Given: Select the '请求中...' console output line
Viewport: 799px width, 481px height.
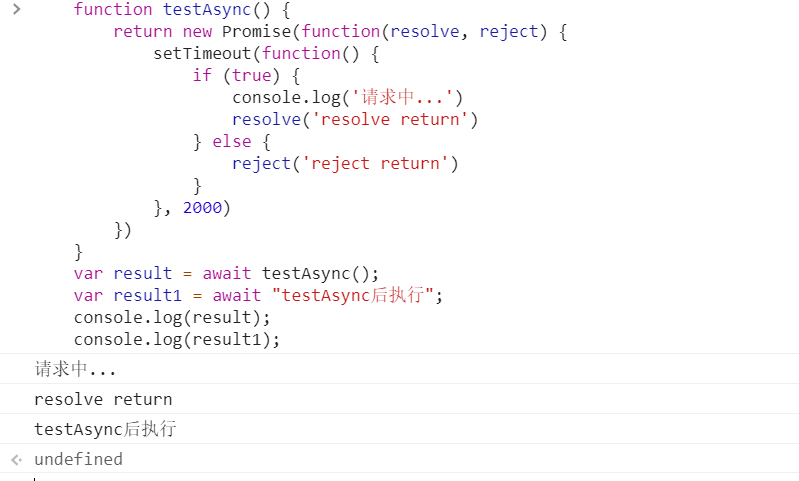Looking at the screenshot, I should click(75, 369).
